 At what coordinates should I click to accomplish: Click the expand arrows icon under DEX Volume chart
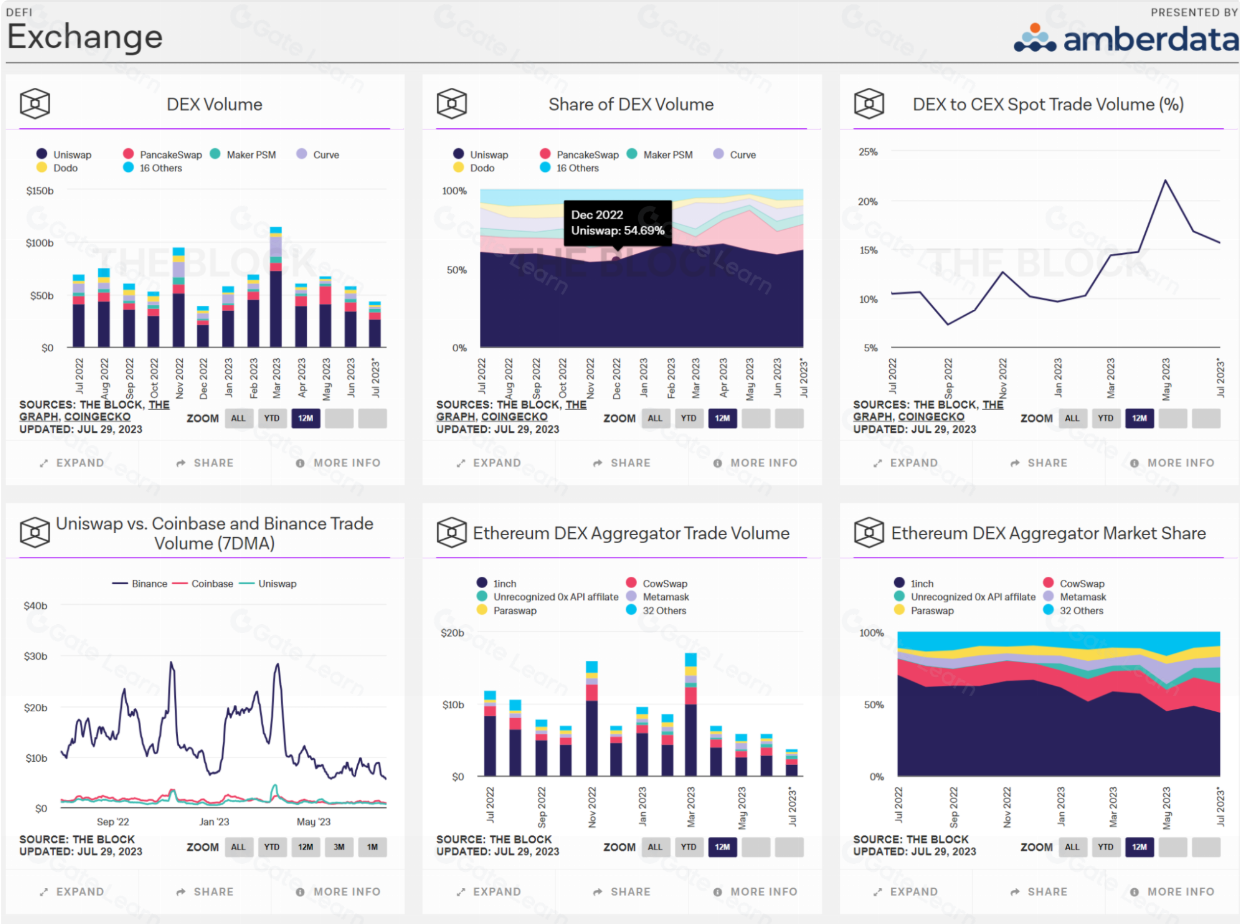coord(44,463)
